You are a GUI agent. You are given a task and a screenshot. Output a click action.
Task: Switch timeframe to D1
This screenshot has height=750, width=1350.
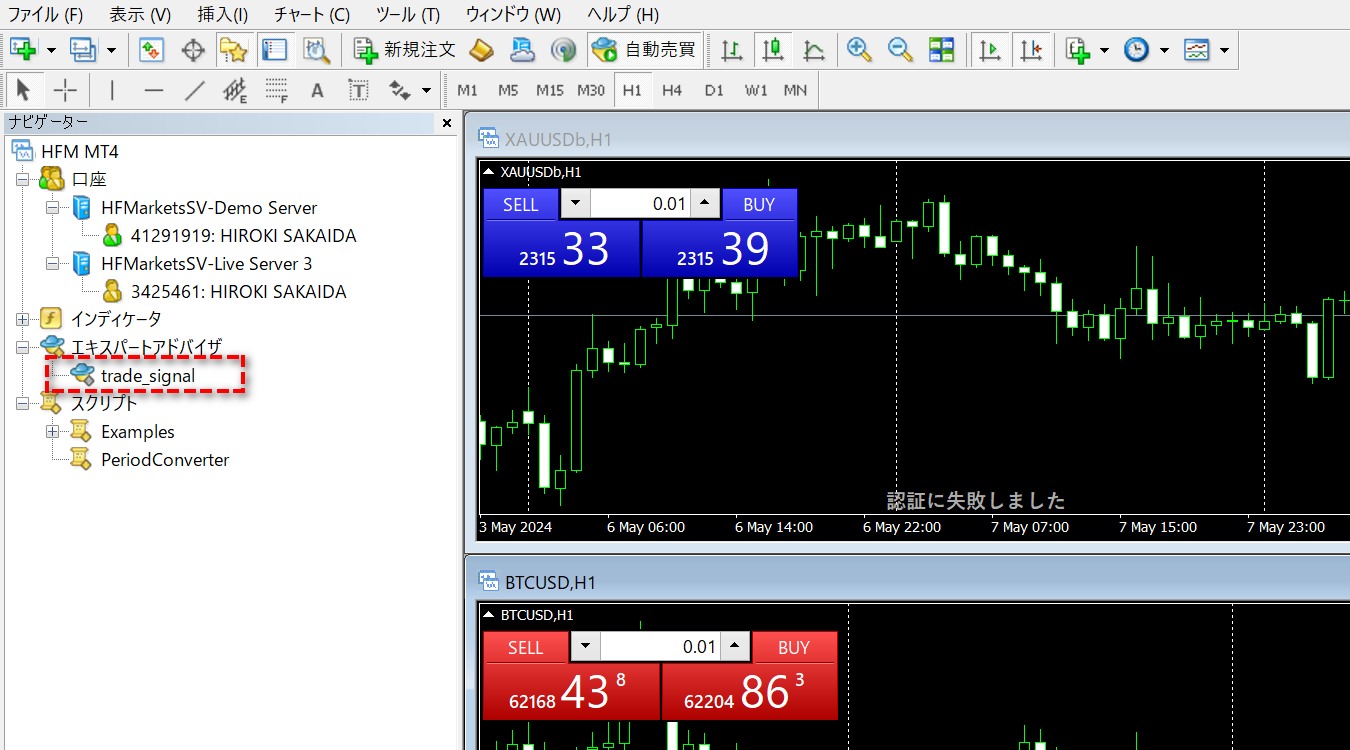(x=713, y=90)
